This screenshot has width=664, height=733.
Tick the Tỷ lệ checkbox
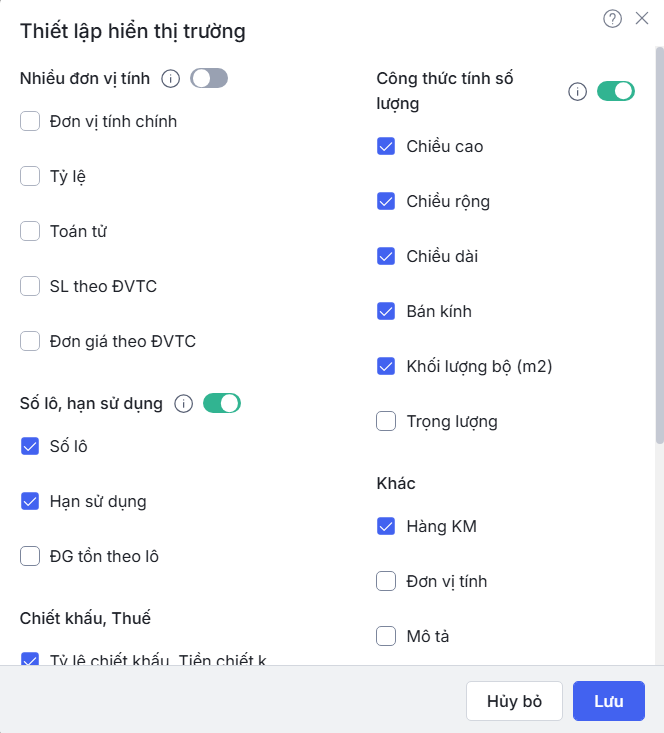tap(30, 177)
